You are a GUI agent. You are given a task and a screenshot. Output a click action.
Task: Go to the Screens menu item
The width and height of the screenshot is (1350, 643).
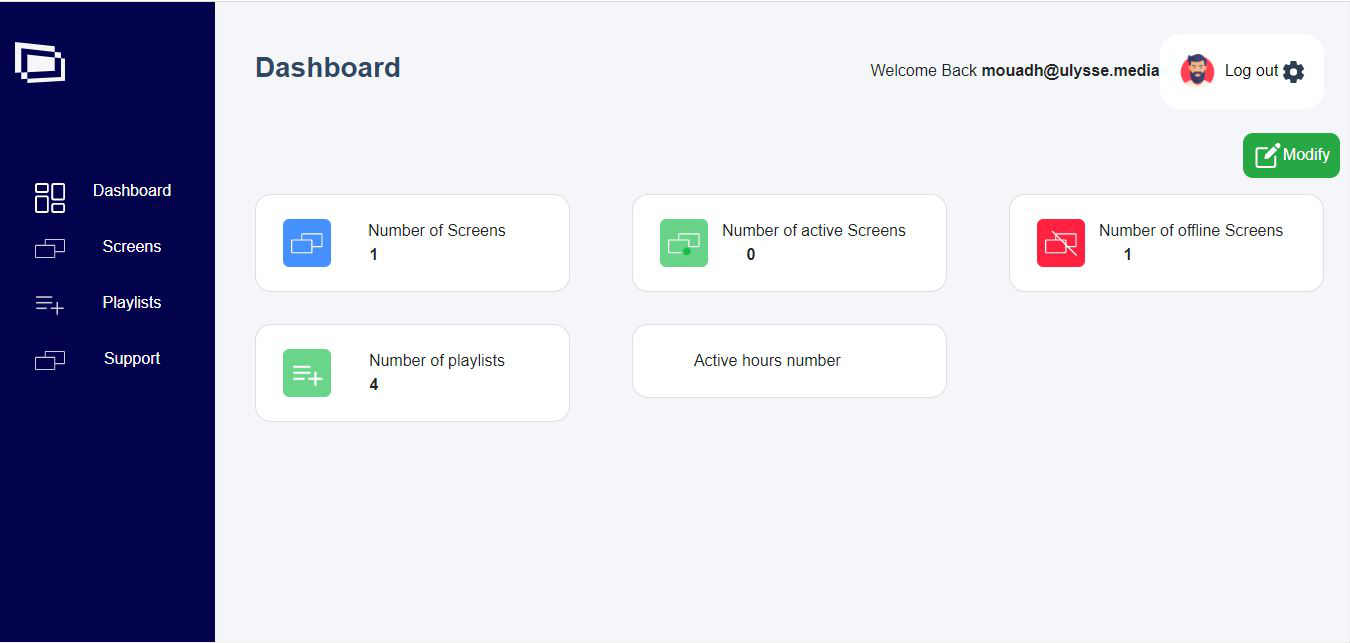pyautogui.click(x=132, y=246)
